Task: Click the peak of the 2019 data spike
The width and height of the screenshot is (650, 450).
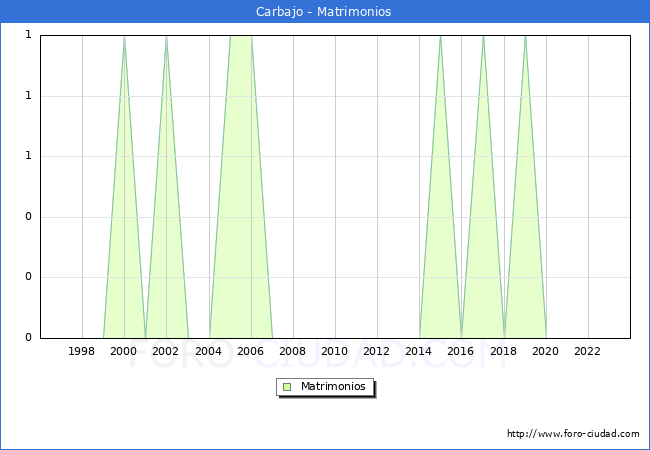Action: pyautogui.click(x=525, y=37)
